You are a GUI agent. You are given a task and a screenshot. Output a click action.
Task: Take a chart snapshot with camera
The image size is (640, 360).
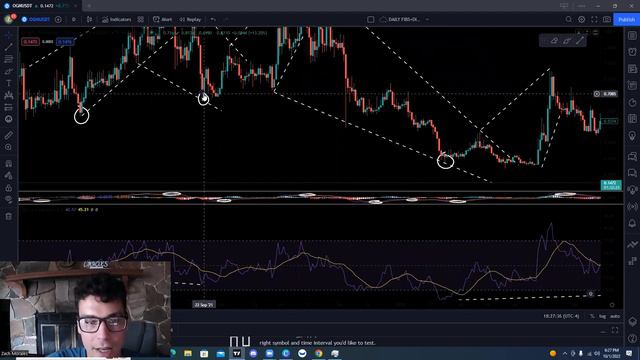point(607,19)
